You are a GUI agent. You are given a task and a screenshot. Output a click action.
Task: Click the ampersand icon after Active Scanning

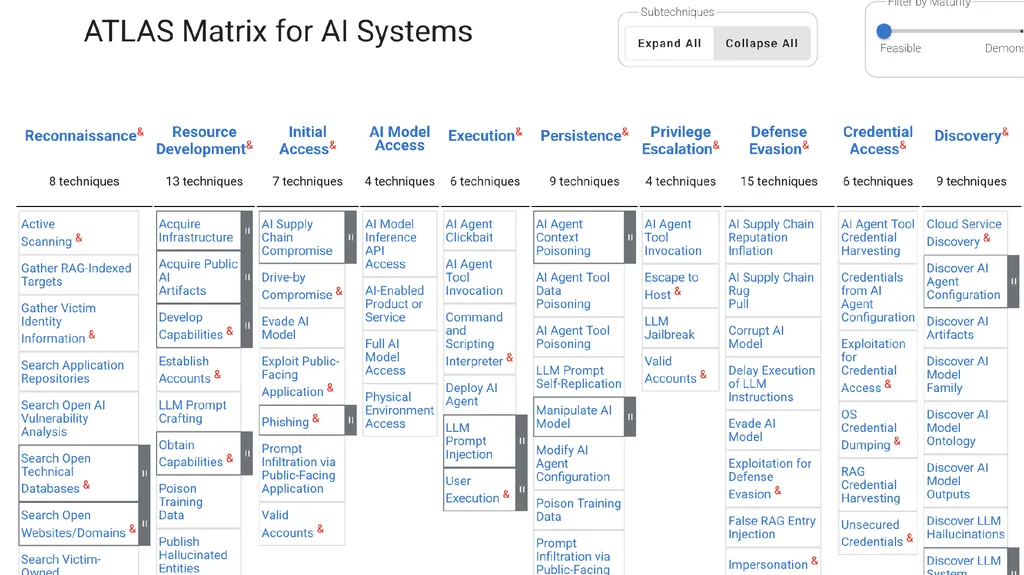tap(78, 238)
